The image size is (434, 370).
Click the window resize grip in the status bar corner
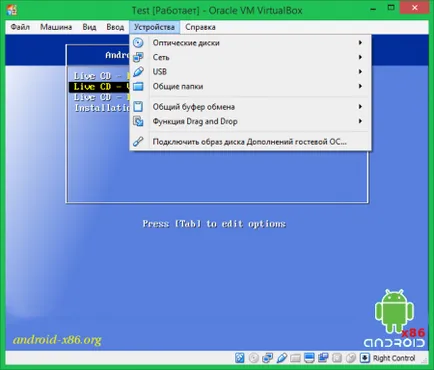425,361
